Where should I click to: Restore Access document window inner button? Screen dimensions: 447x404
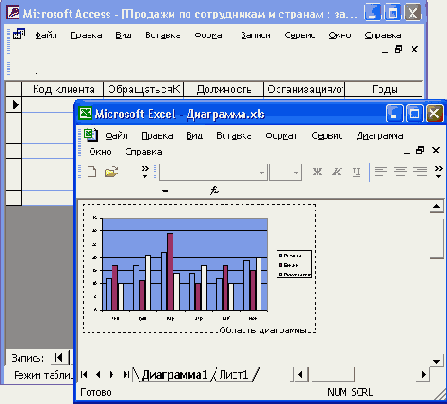(399, 49)
